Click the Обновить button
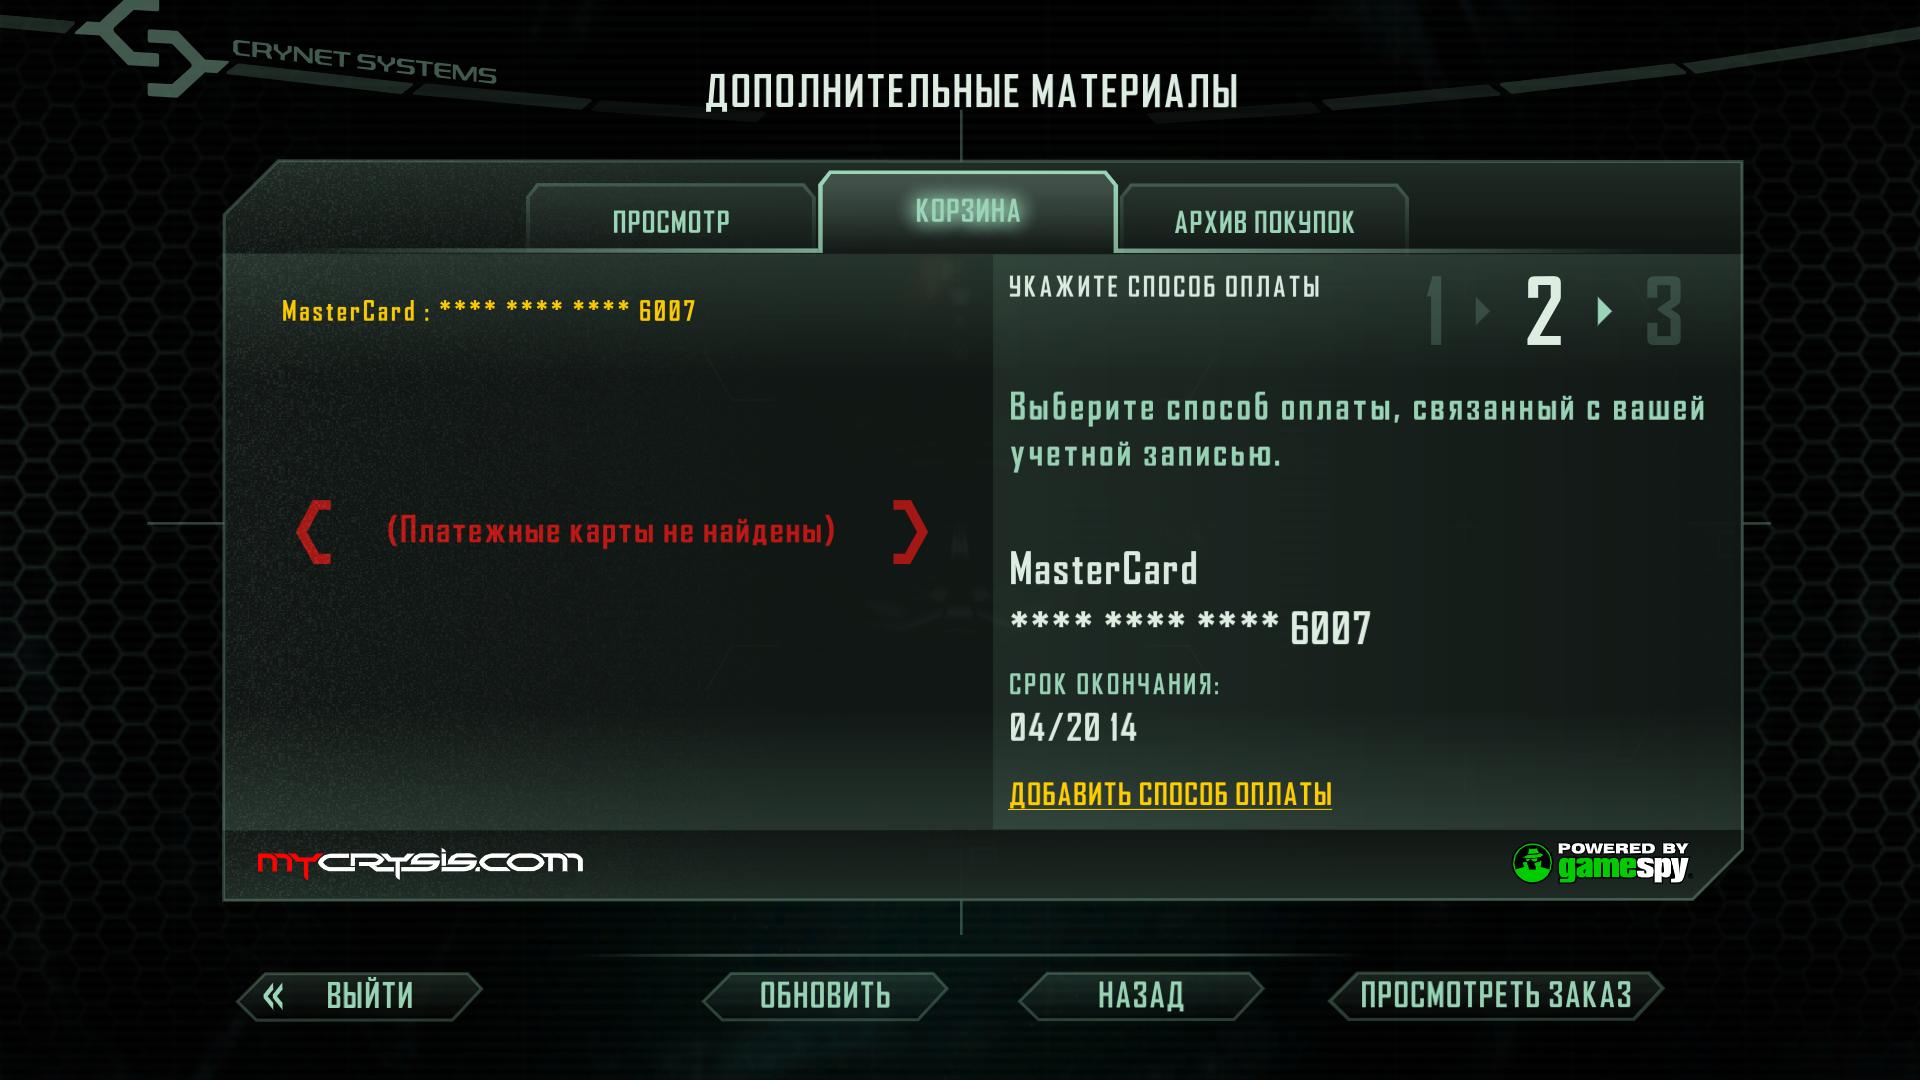The width and height of the screenshot is (1920, 1080). coord(825,996)
